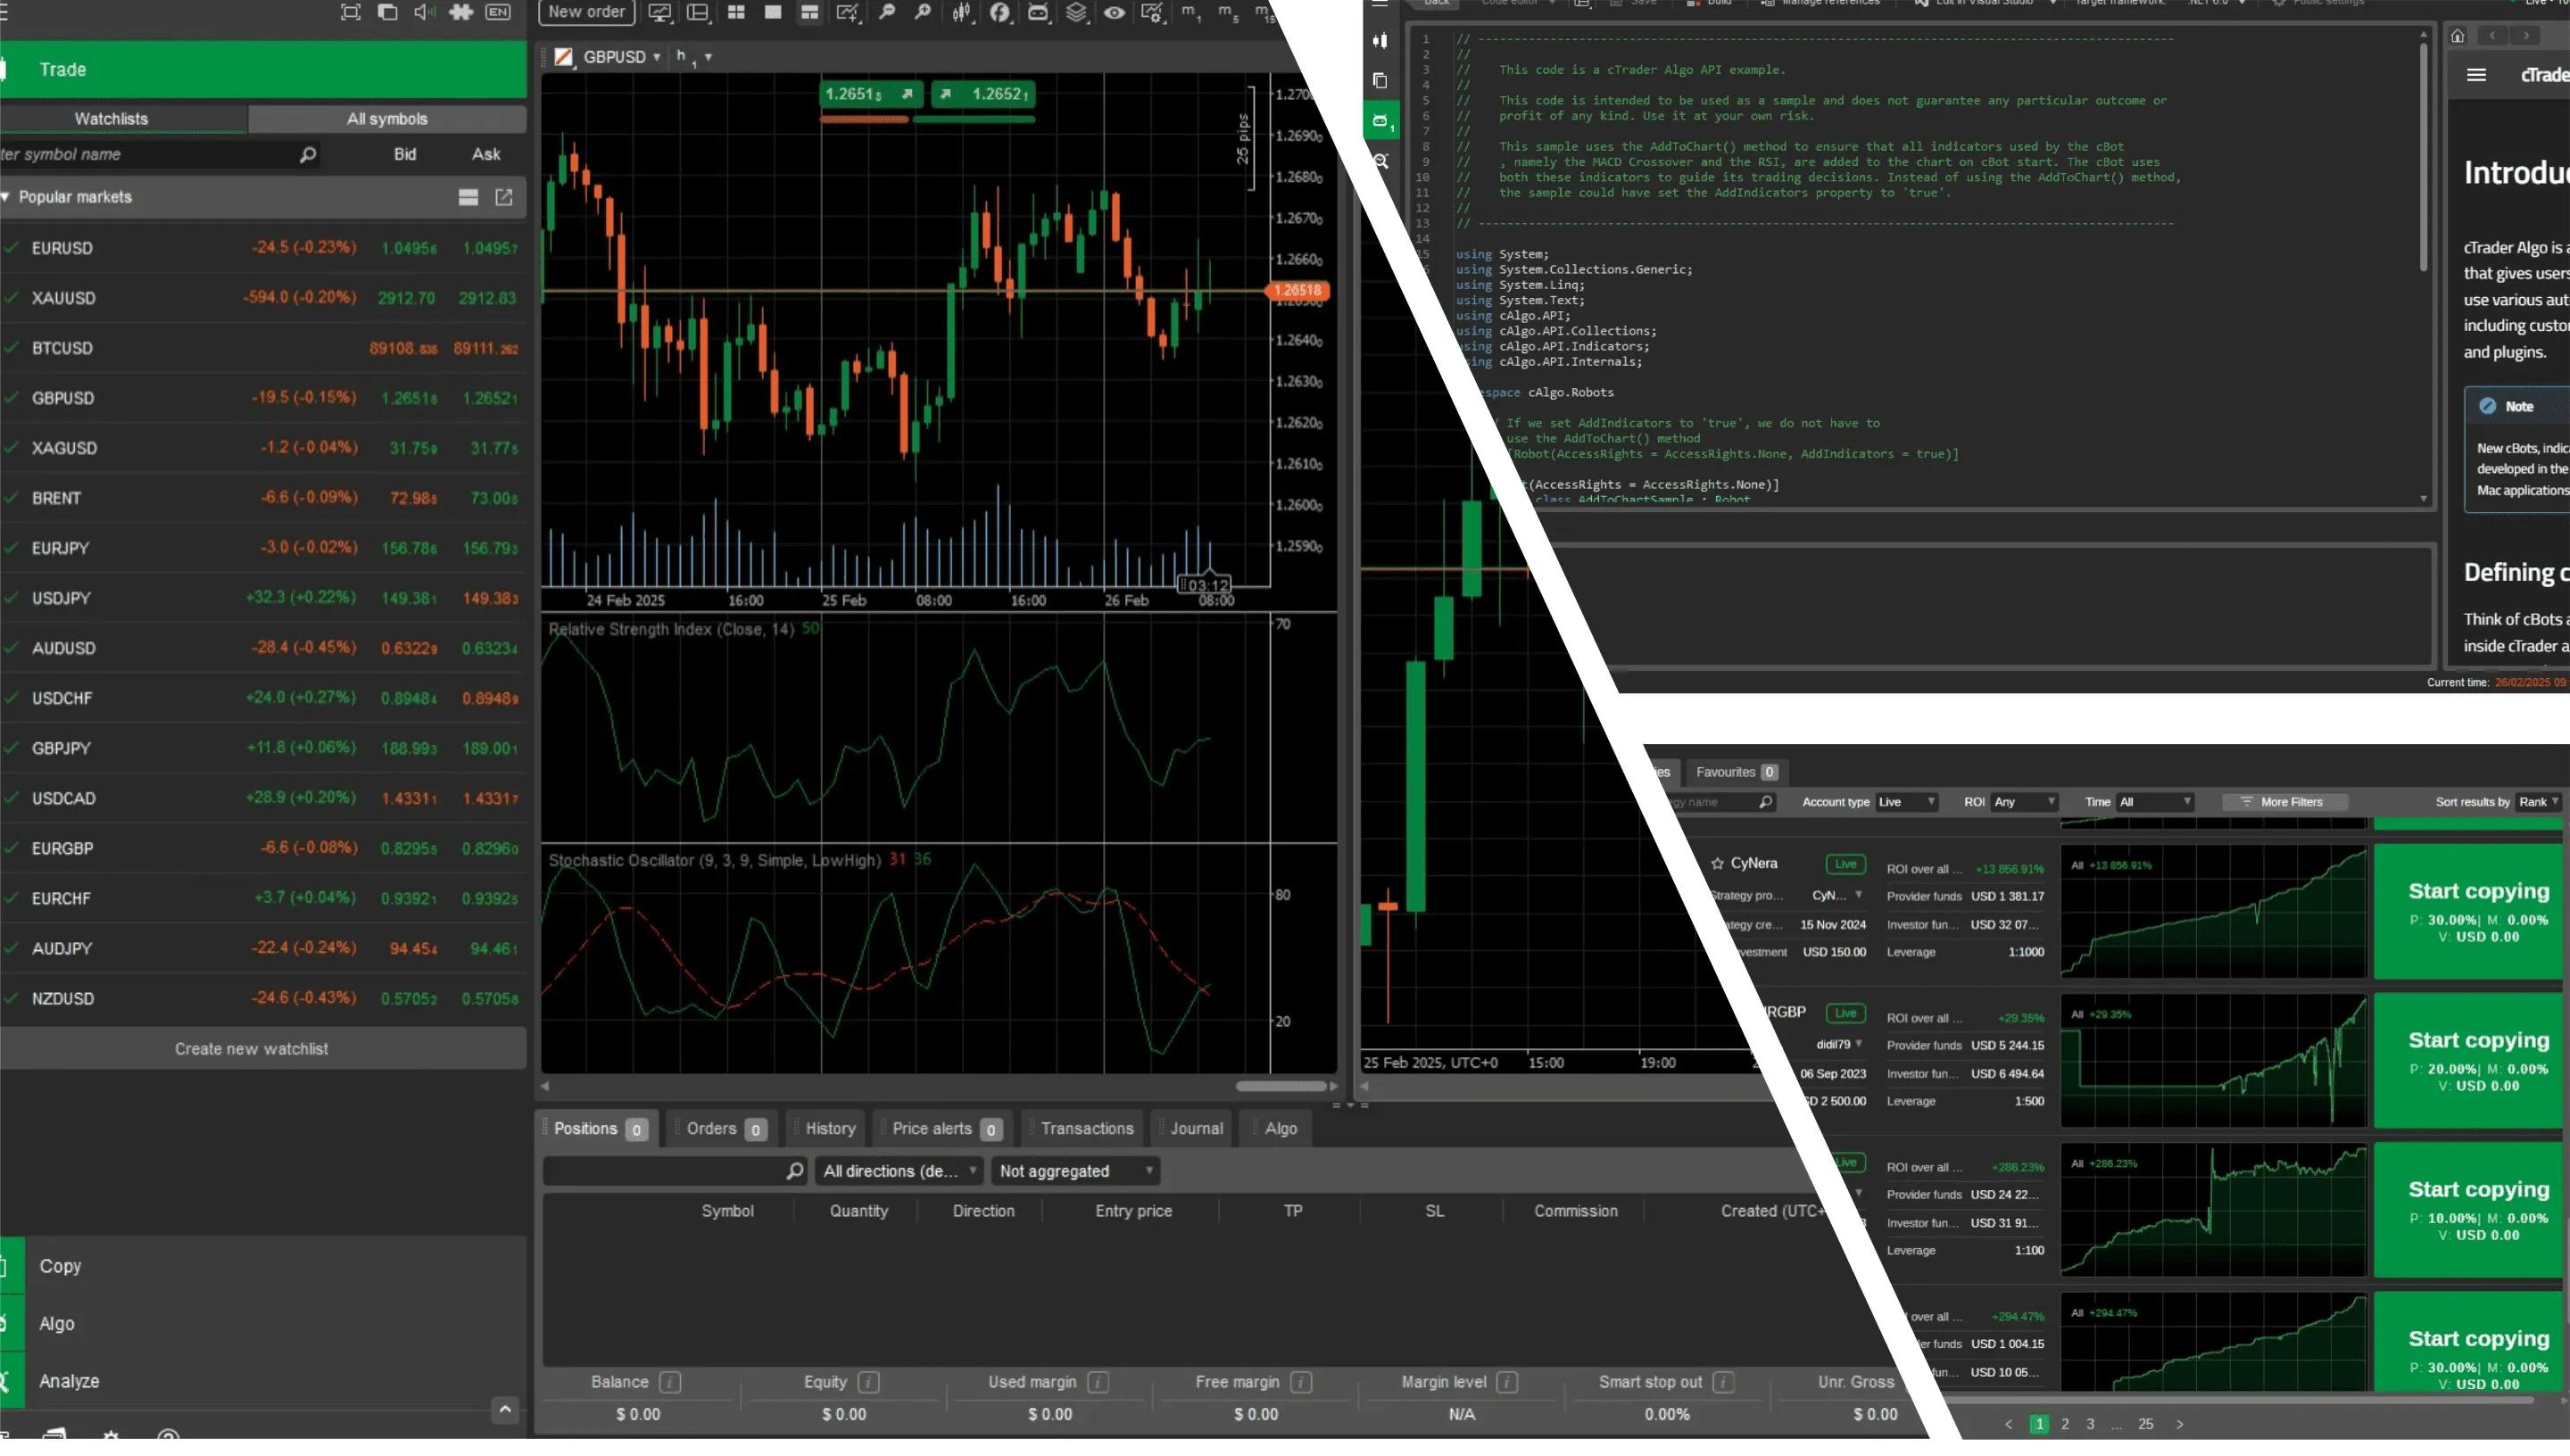Open the Not aggregated dropdown
This screenshot has height=1456, width=2570.
(1076, 1171)
